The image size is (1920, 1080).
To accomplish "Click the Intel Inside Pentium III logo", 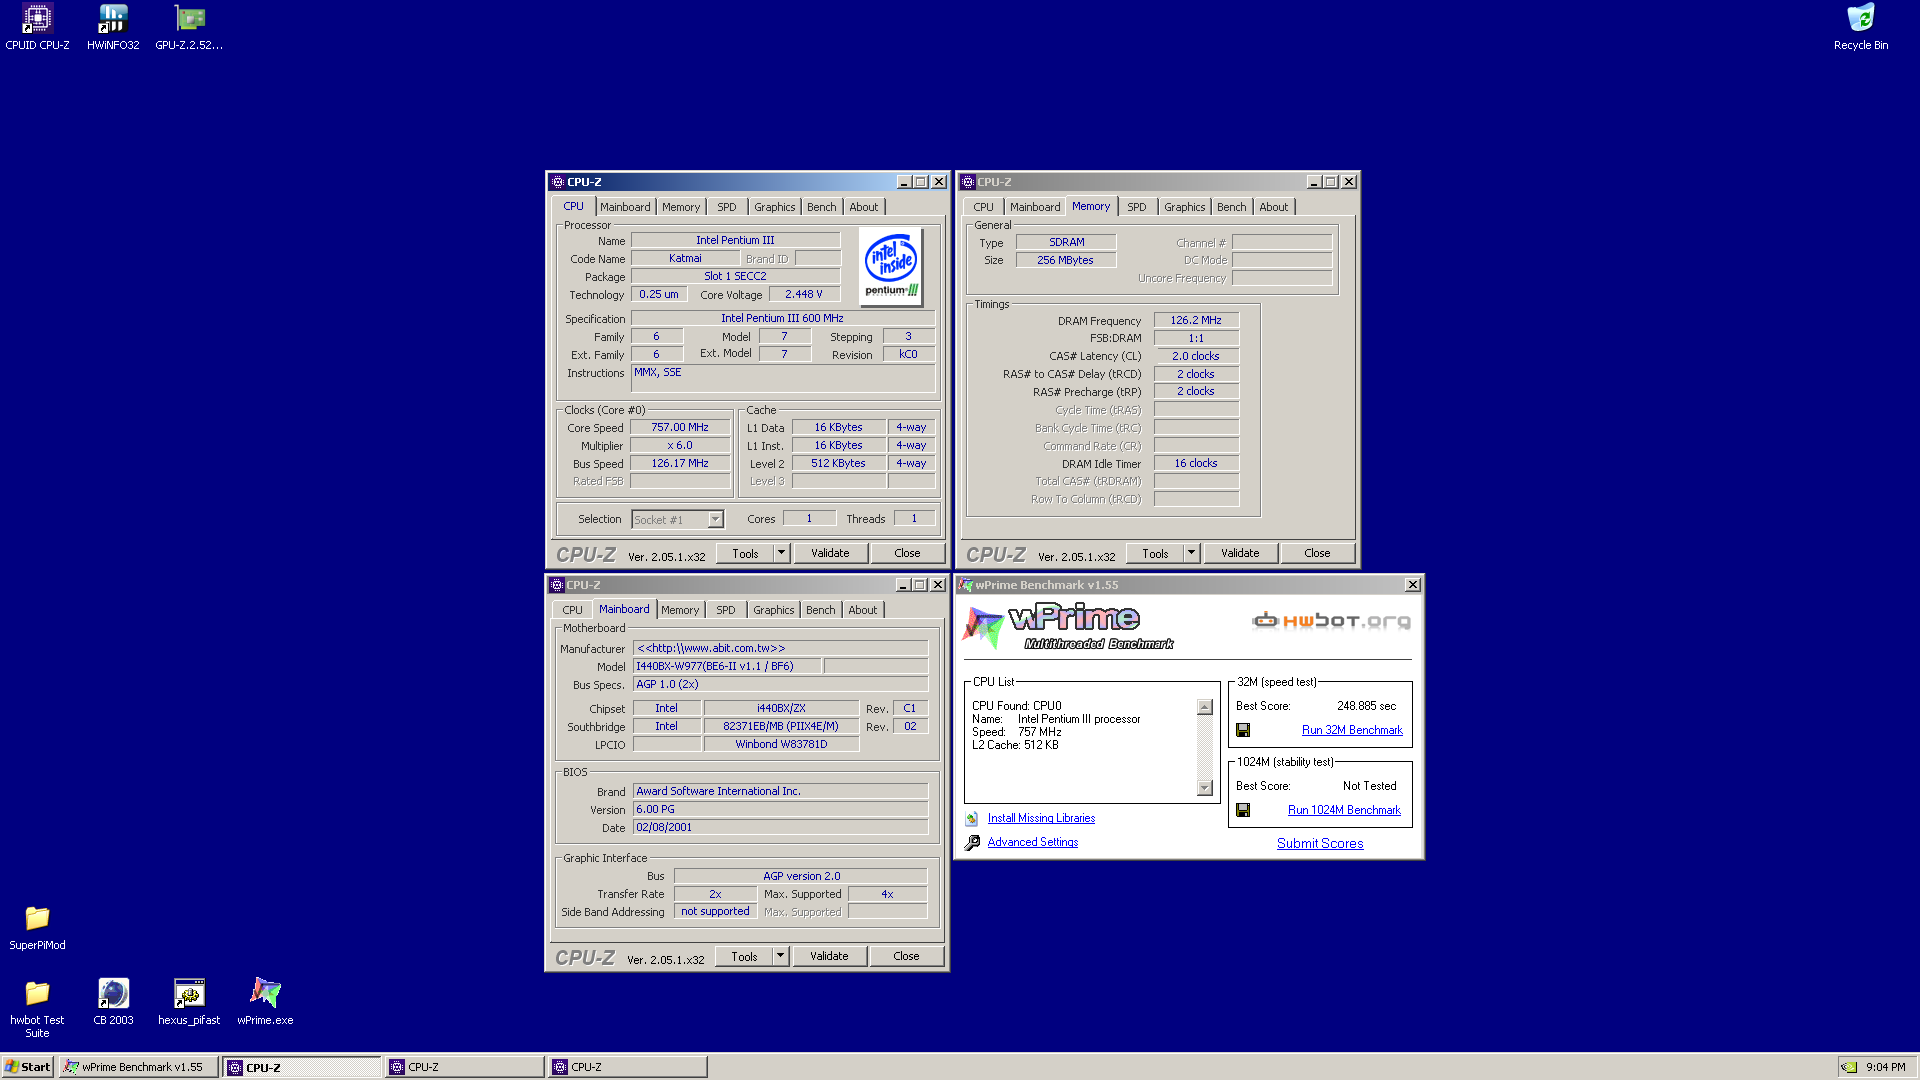I will click(x=890, y=266).
